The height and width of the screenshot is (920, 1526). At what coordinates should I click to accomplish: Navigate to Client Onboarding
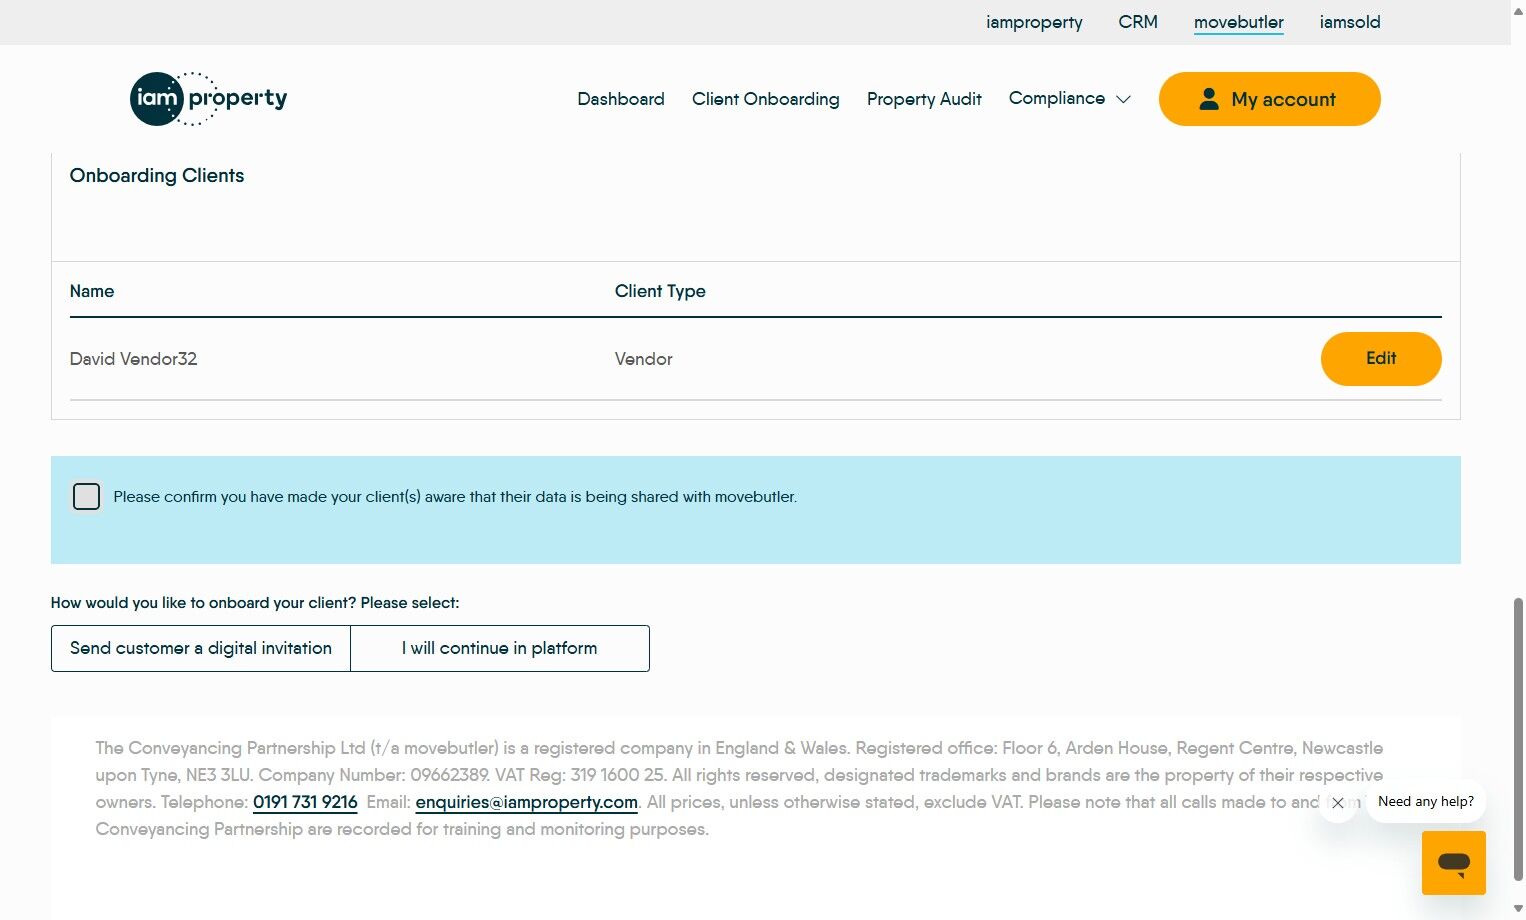click(x=766, y=99)
